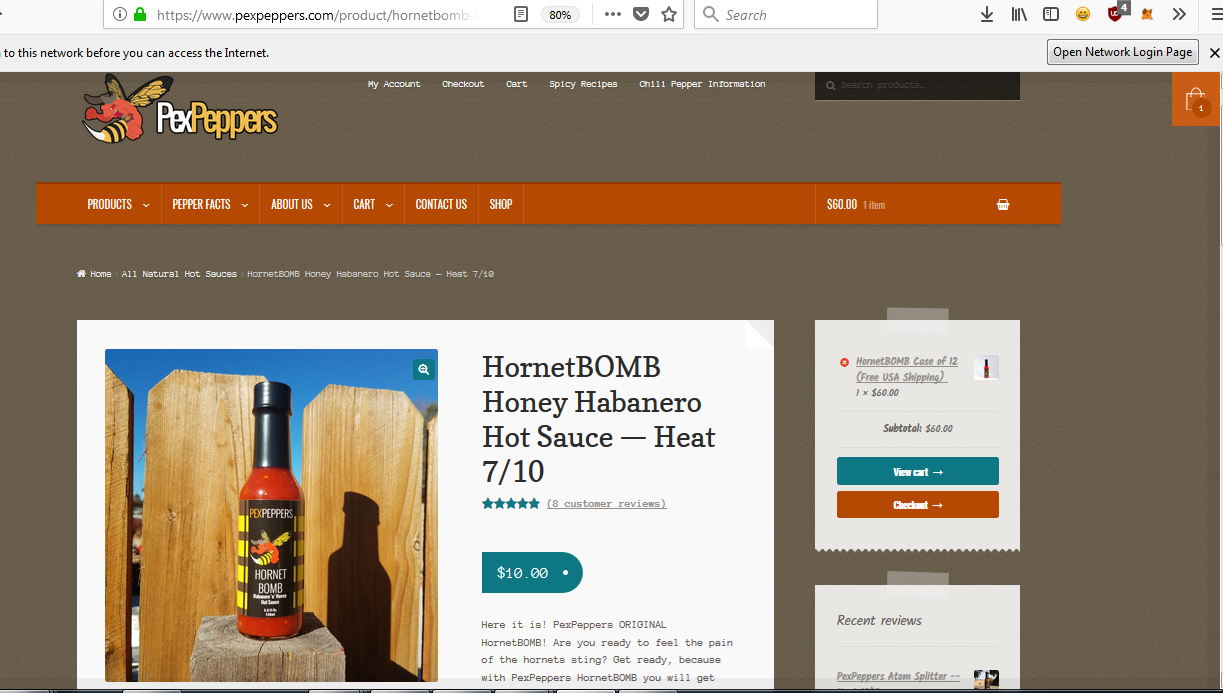Click the View cart button
This screenshot has width=1223, height=693.
[918, 471]
